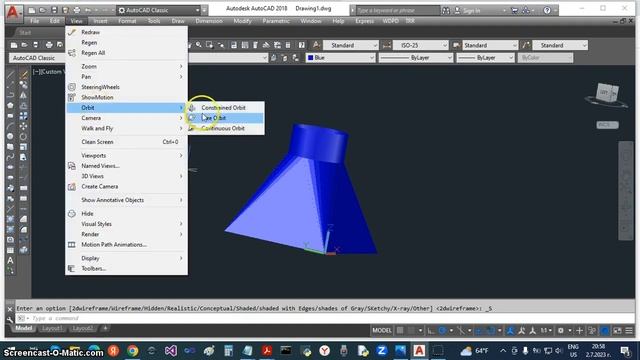Open the ISO-25 dimension style dropdown

pos(421,45)
